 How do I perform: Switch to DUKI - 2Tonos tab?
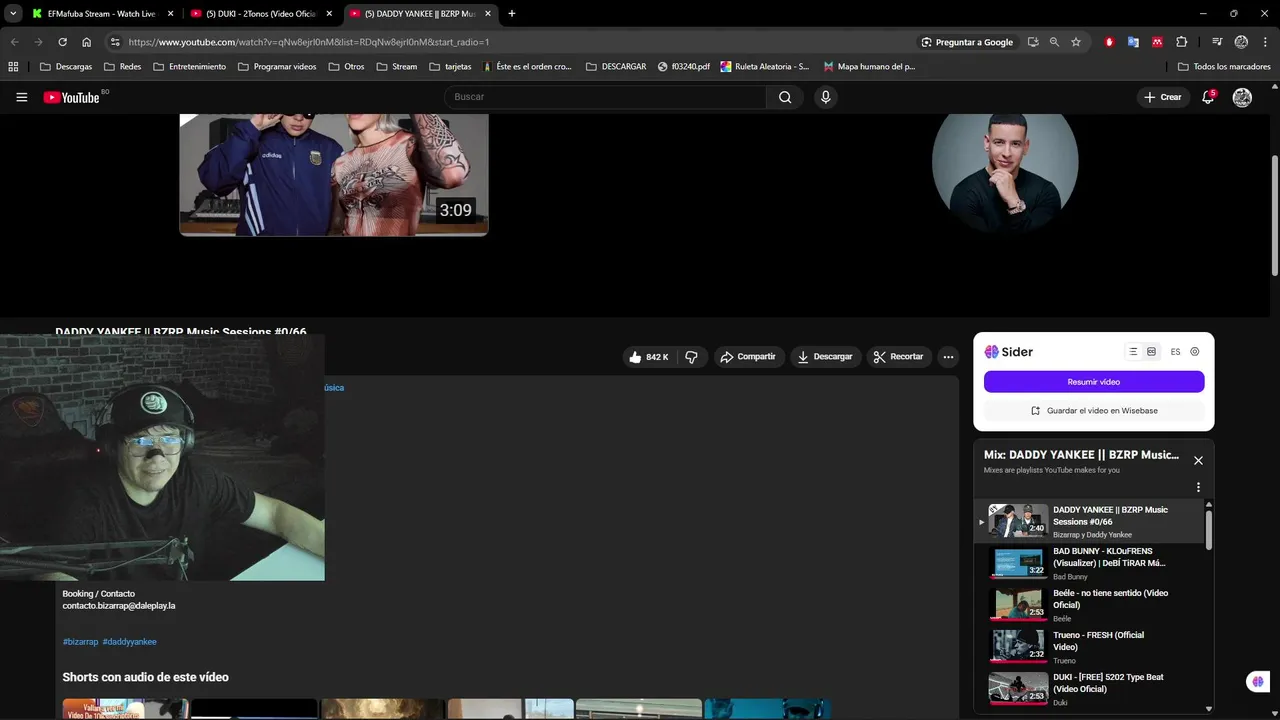click(262, 14)
